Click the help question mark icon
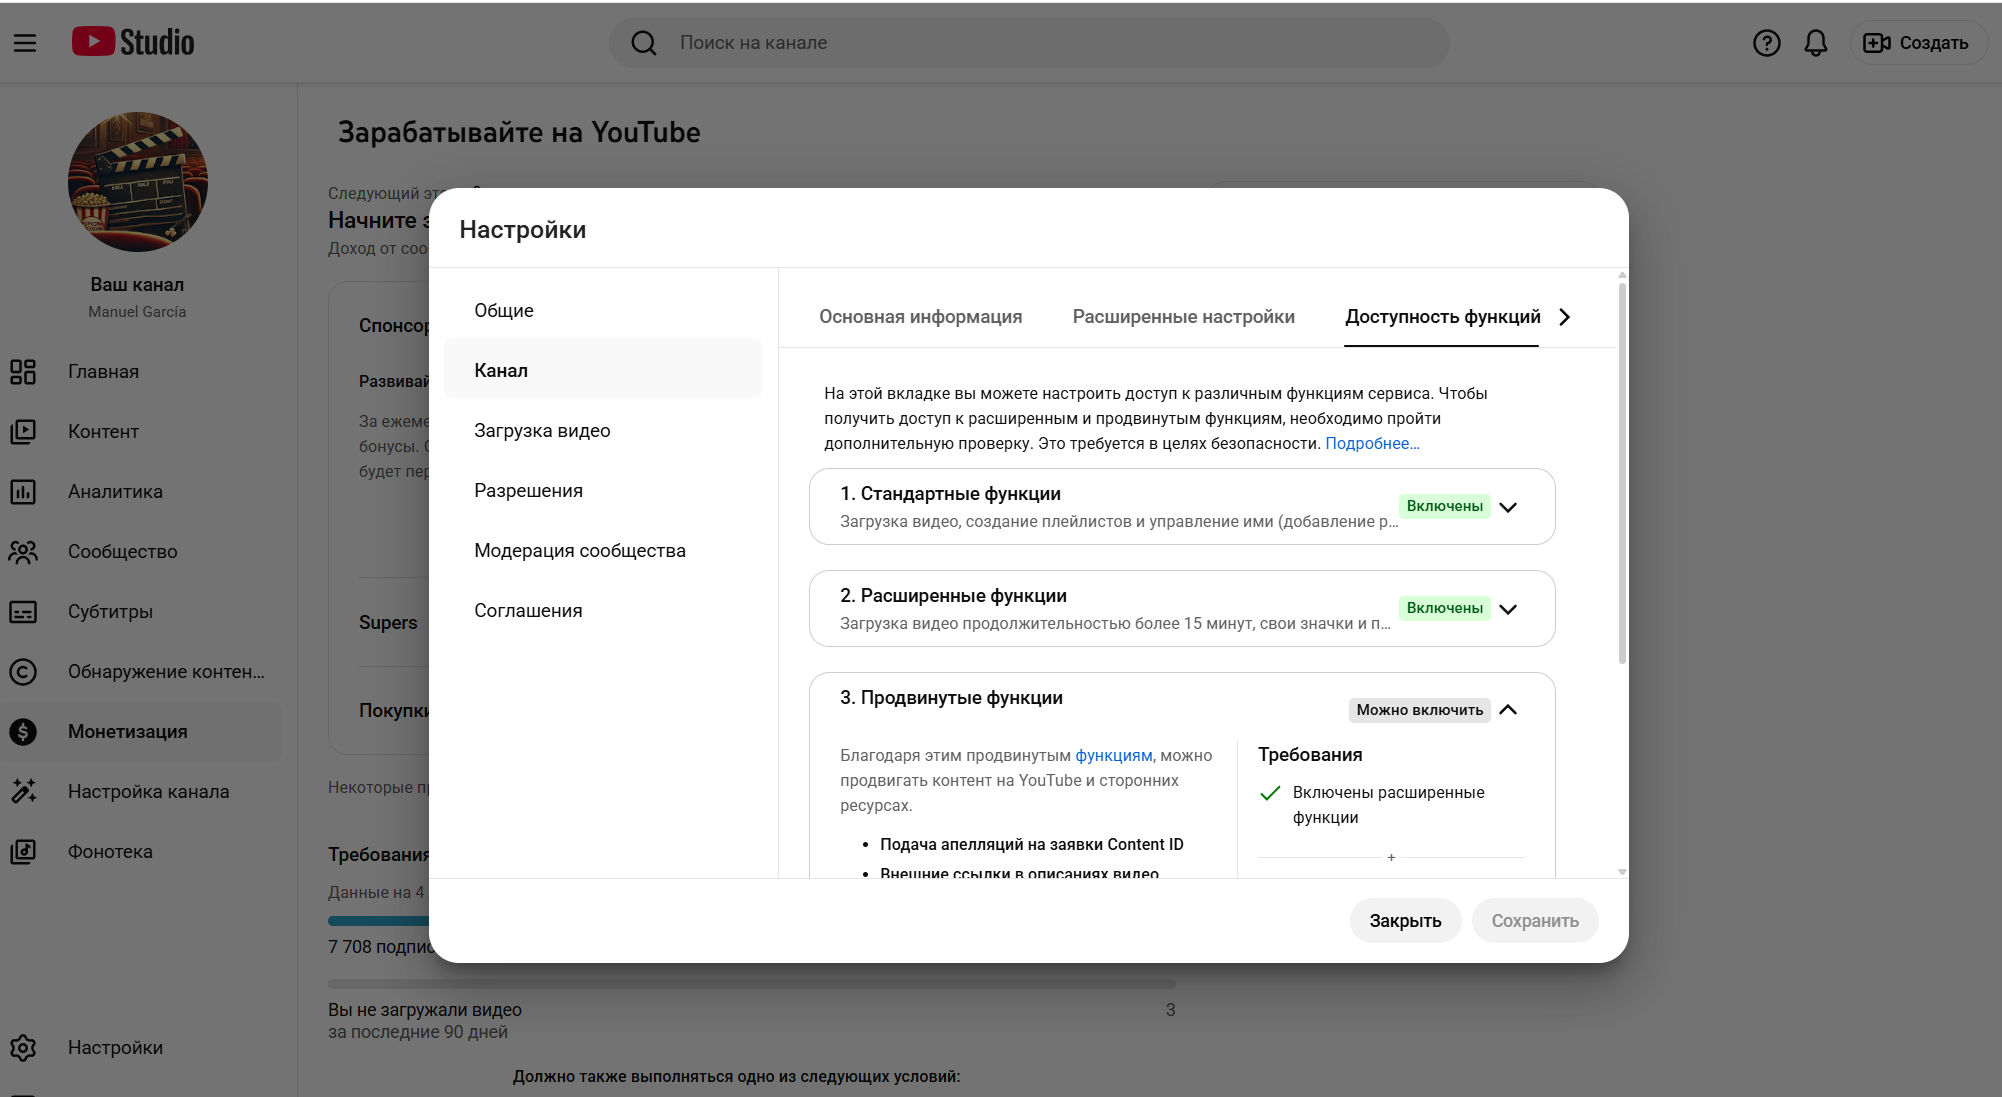 [x=1766, y=43]
